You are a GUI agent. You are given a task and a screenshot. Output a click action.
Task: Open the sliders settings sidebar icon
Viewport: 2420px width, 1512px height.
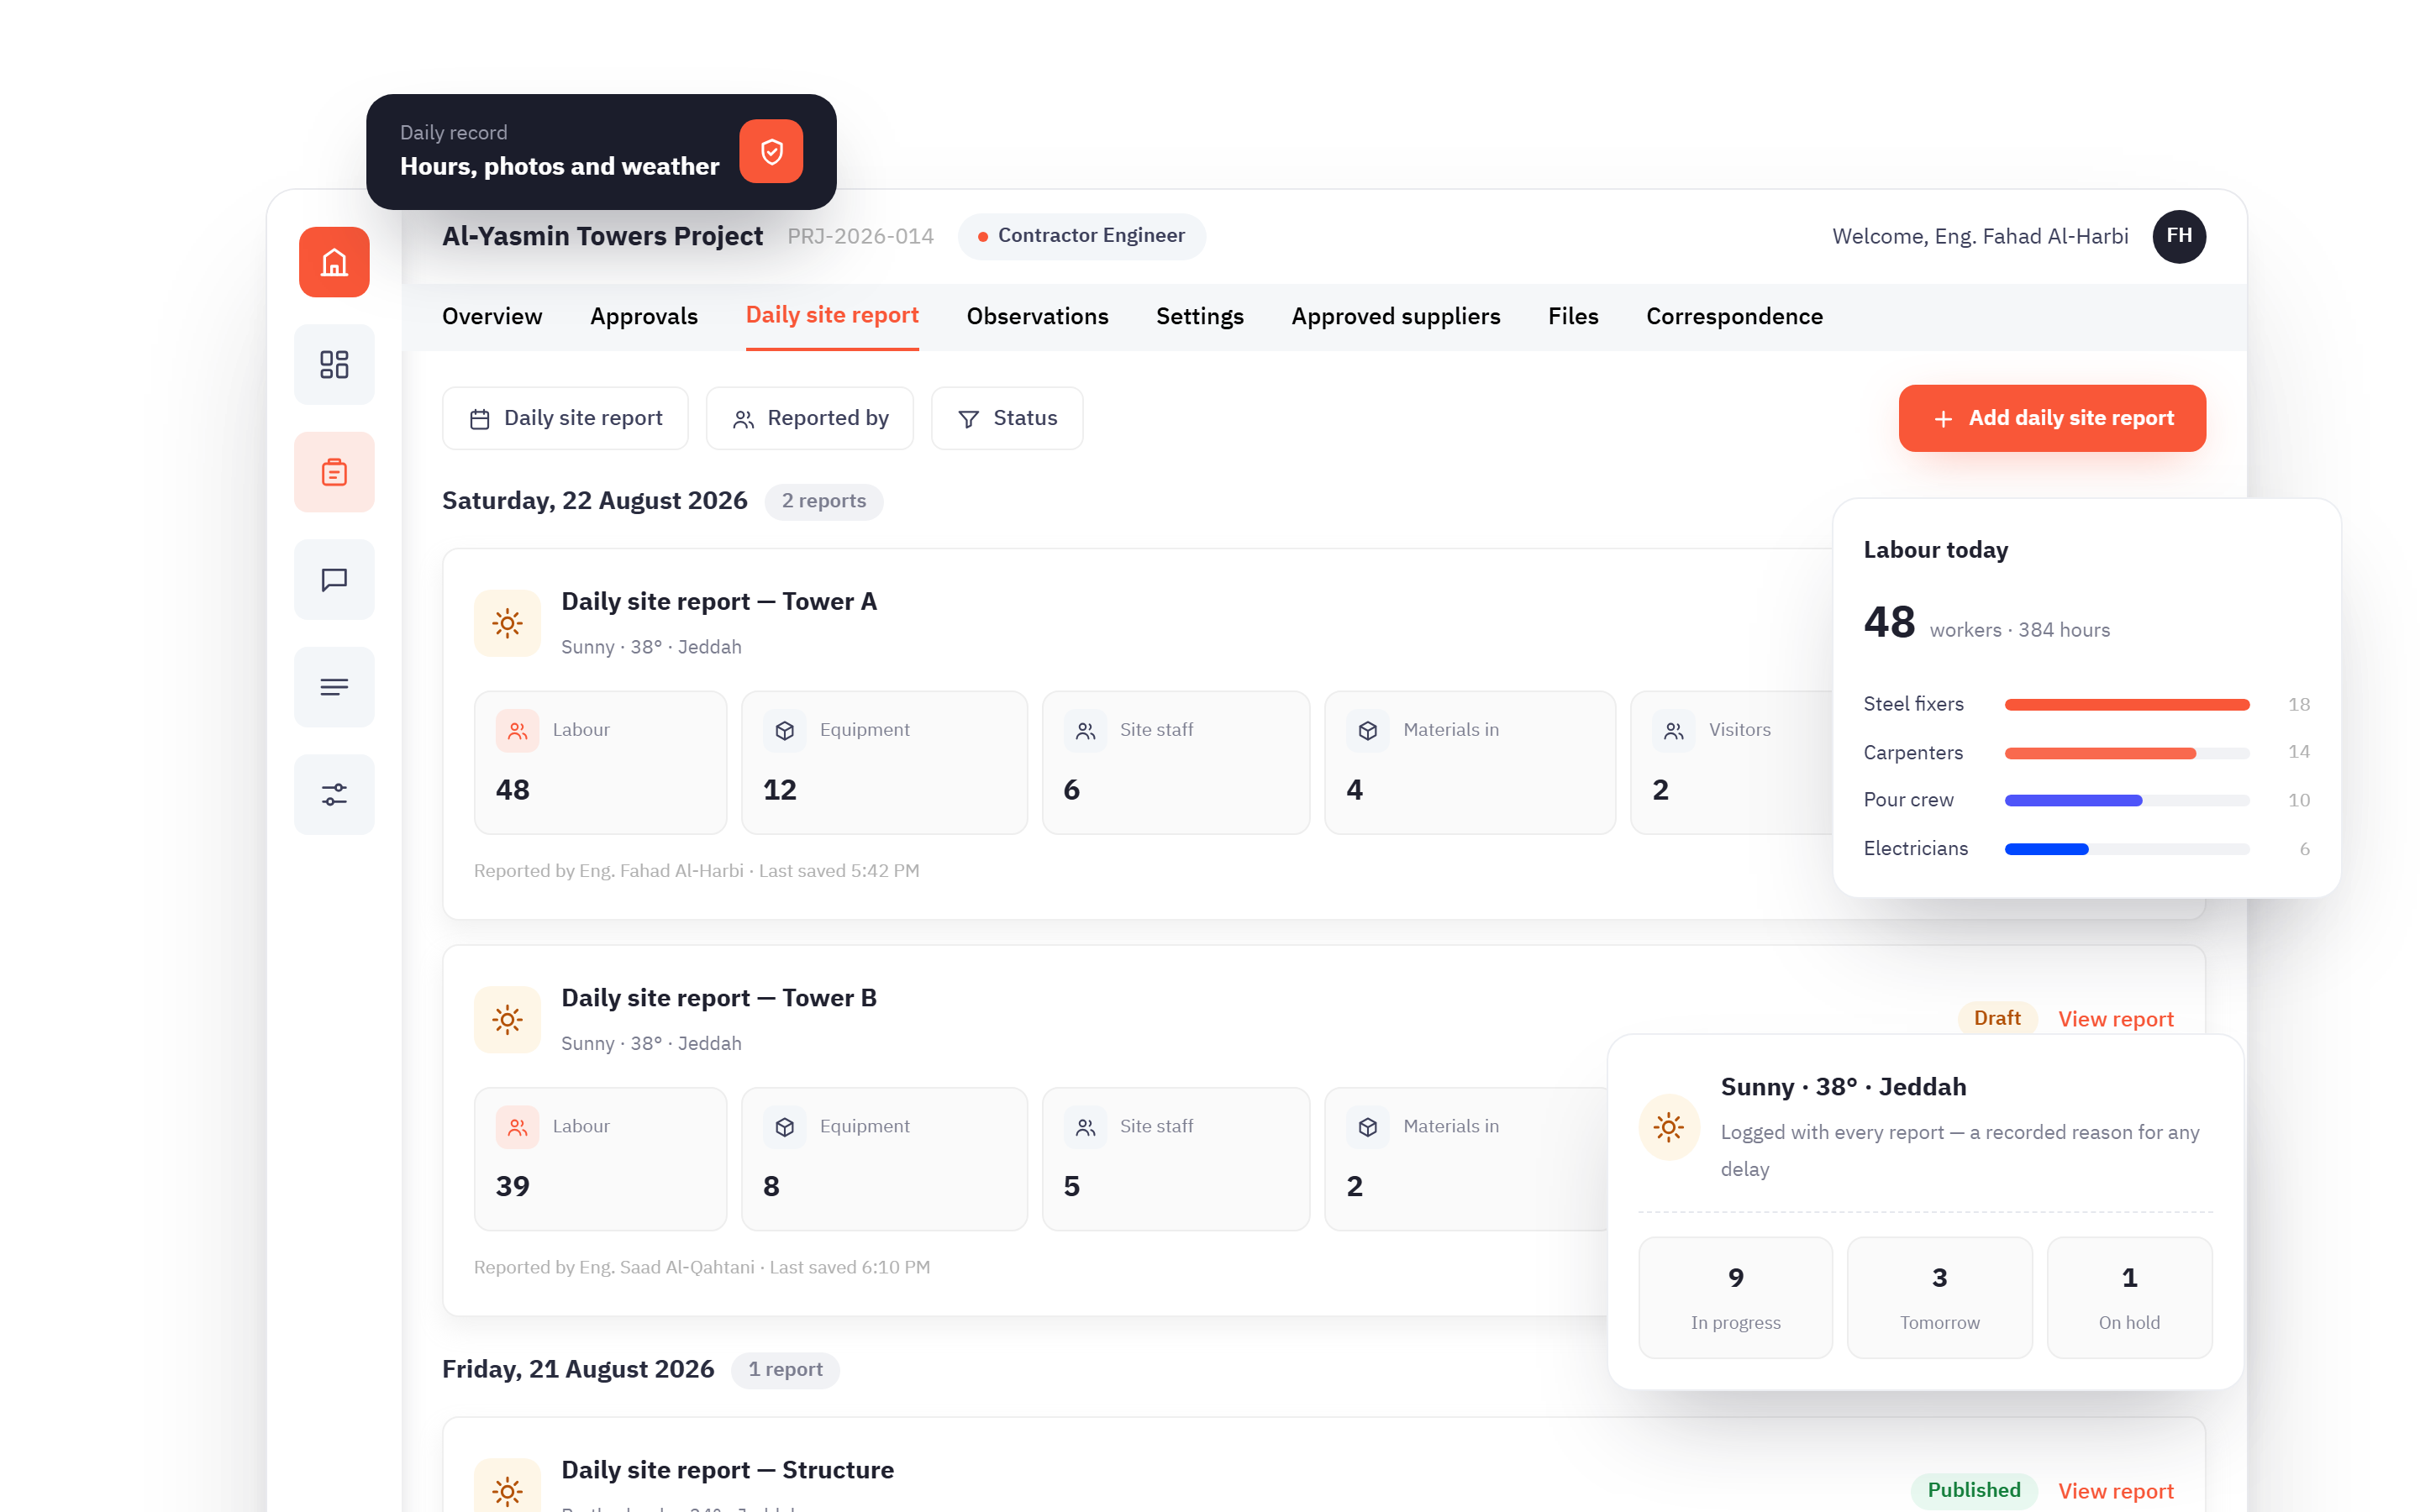pyautogui.click(x=334, y=794)
